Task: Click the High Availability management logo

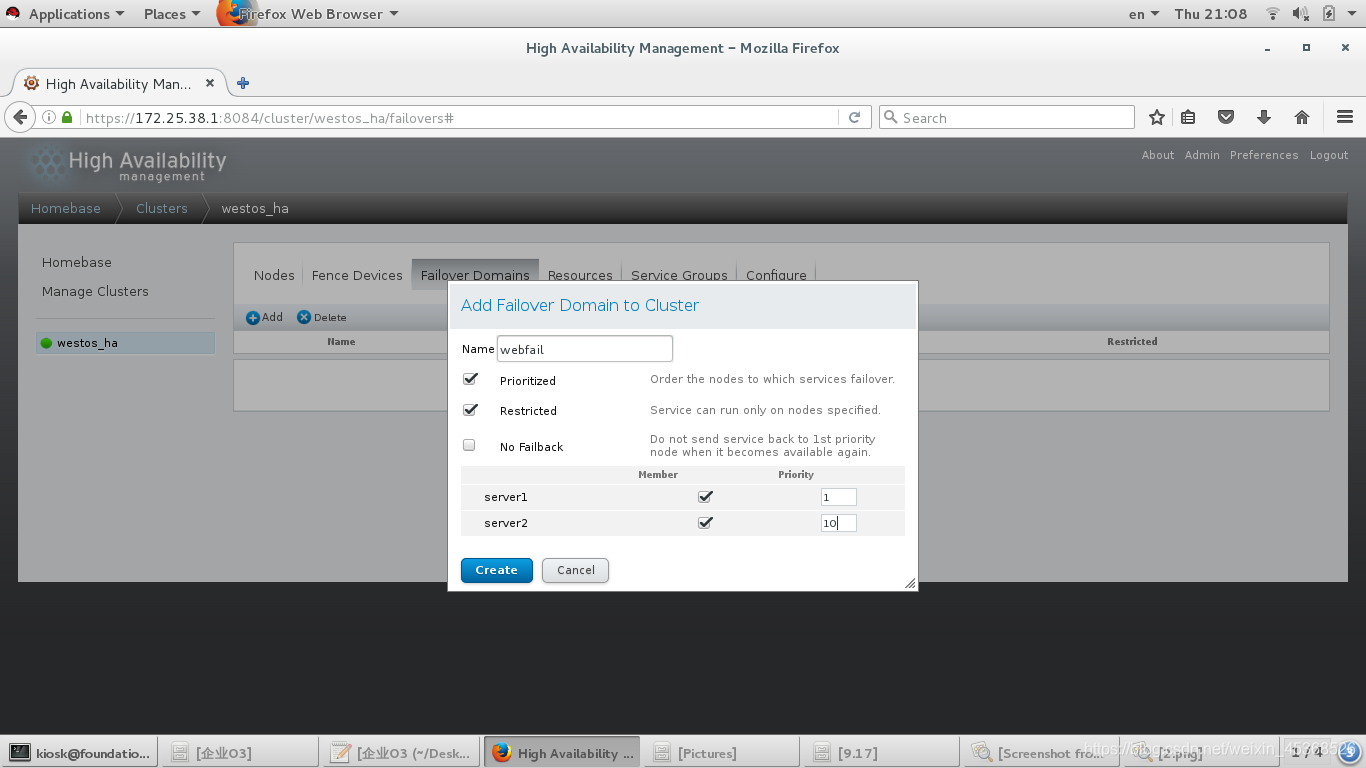Action: point(127,165)
